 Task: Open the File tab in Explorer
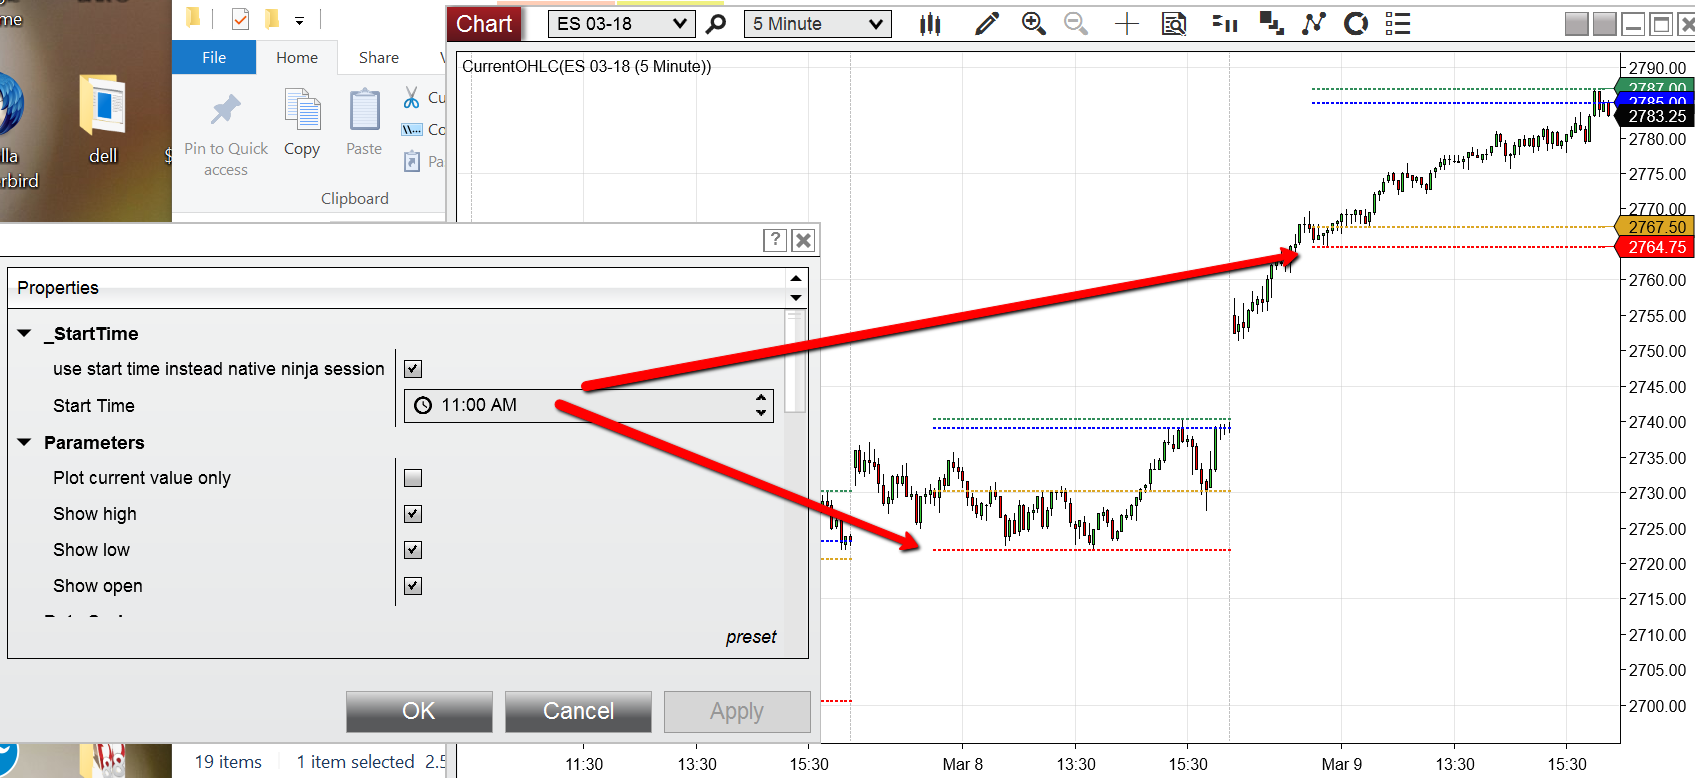point(214,58)
